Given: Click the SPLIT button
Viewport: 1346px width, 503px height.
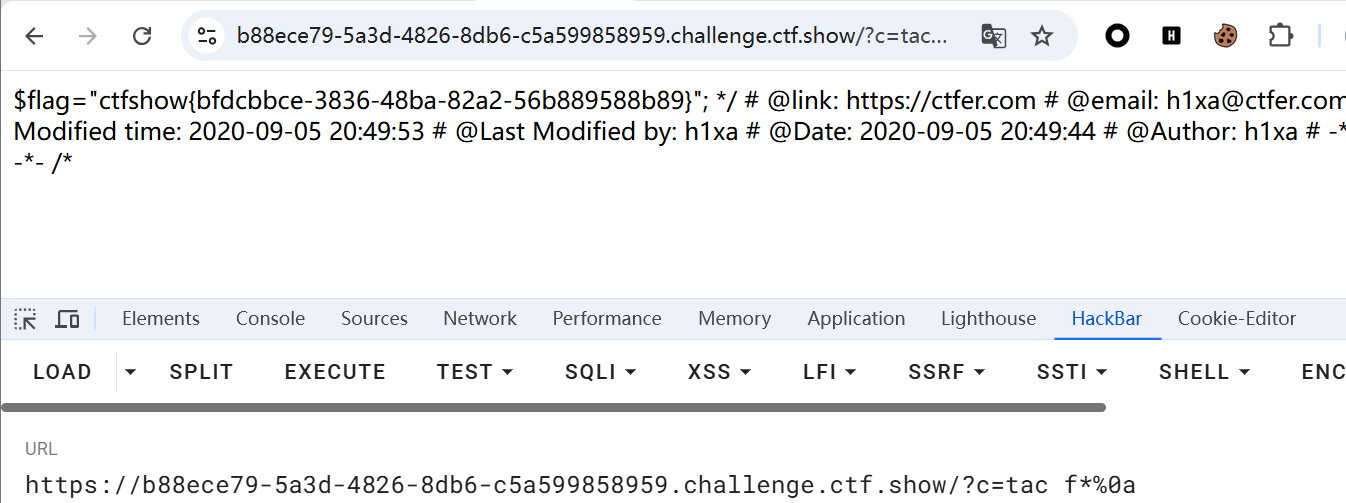Looking at the screenshot, I should pyautogui.click(x=201, y=372).
